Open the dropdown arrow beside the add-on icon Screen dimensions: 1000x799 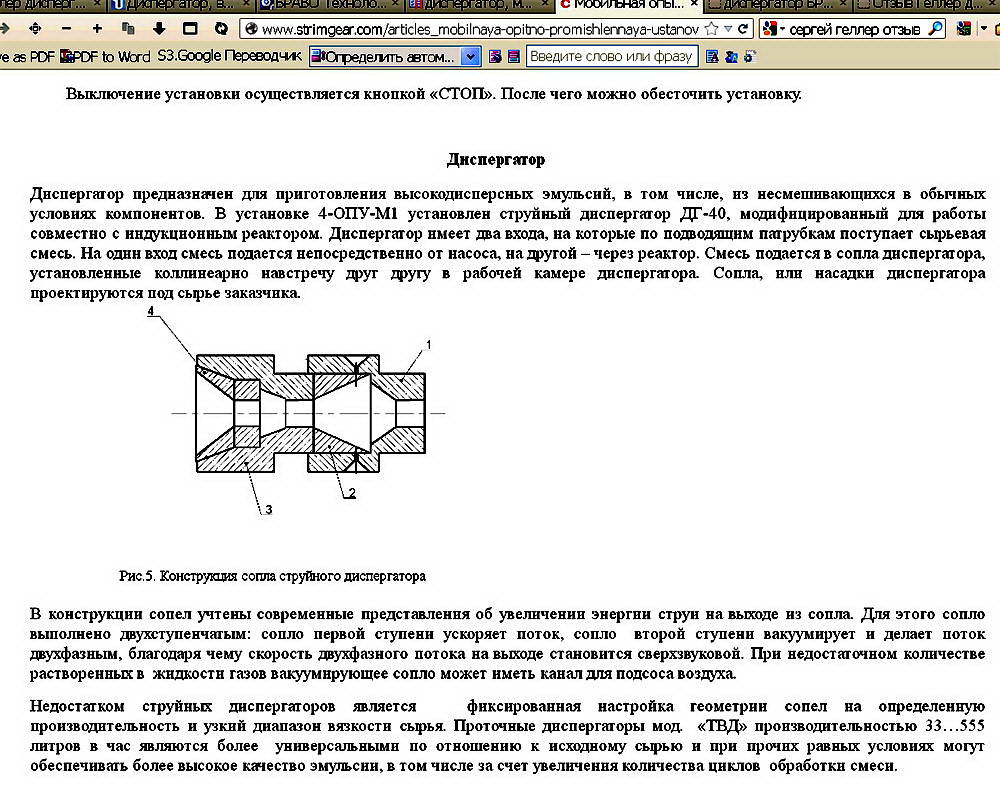983,29
